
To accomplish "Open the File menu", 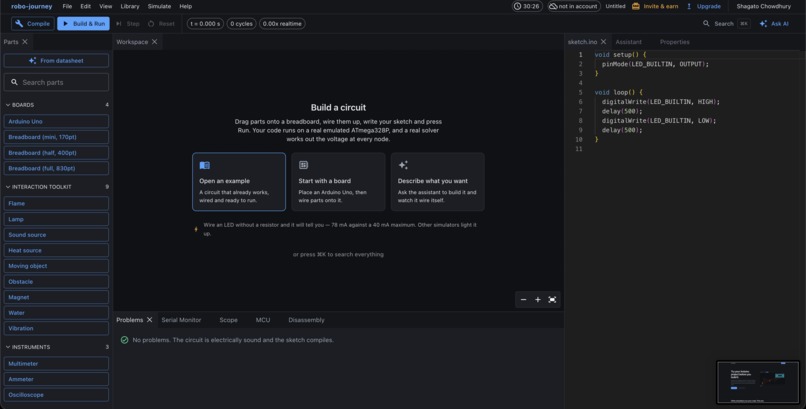I will point(67,6).
